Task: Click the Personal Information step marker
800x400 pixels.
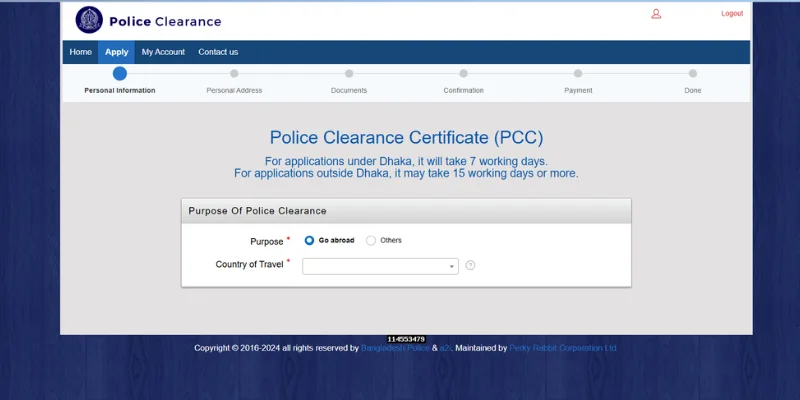Action: click(x=120, y=73)
